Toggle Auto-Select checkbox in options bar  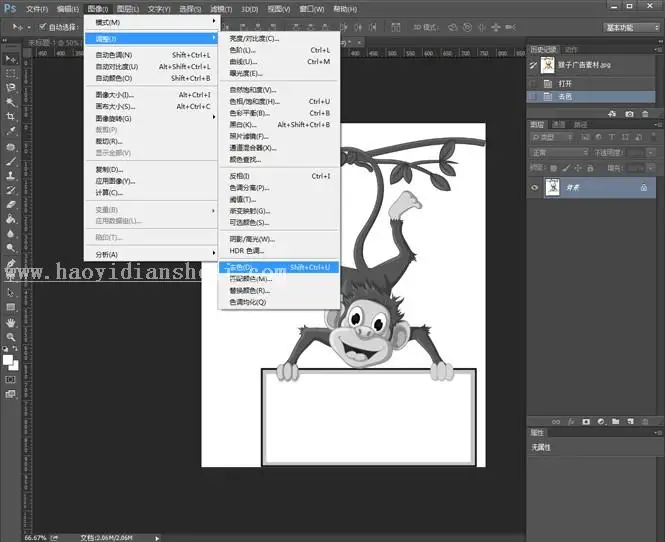[x=42, y=27]
